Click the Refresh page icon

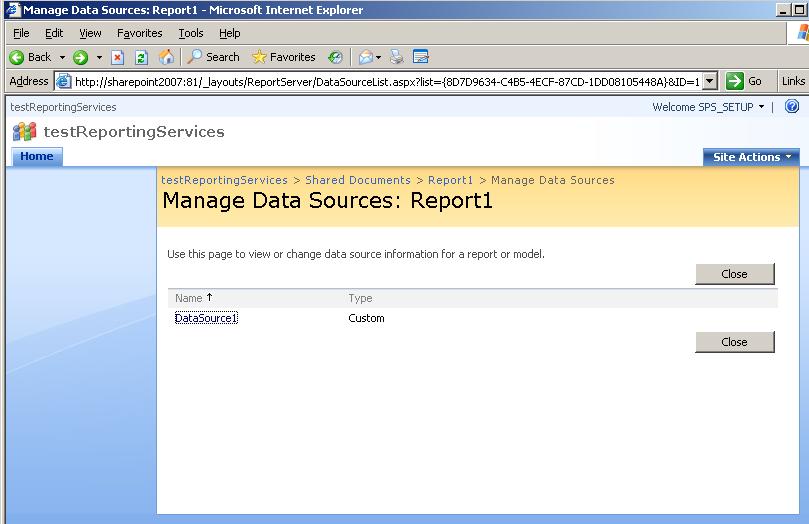pyautogui.click(x=141, y=57)
